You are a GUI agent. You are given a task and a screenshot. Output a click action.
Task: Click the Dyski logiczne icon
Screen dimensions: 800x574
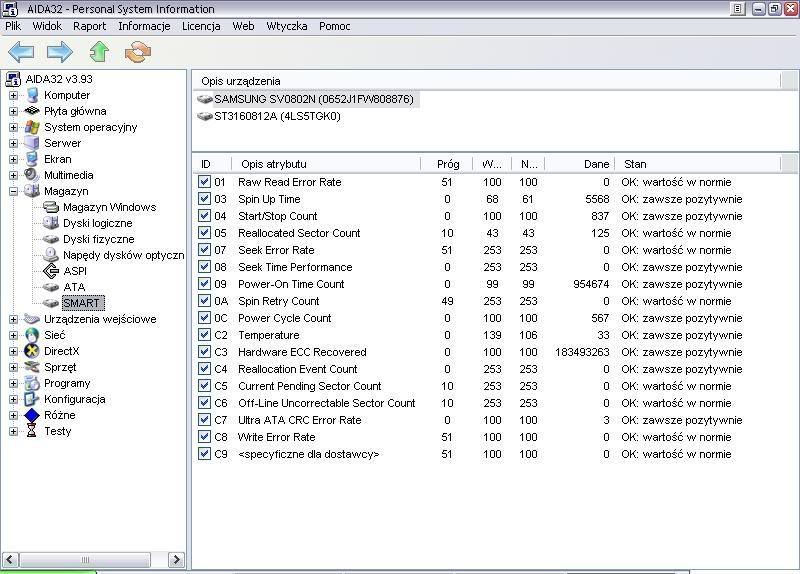click(51, 223)
